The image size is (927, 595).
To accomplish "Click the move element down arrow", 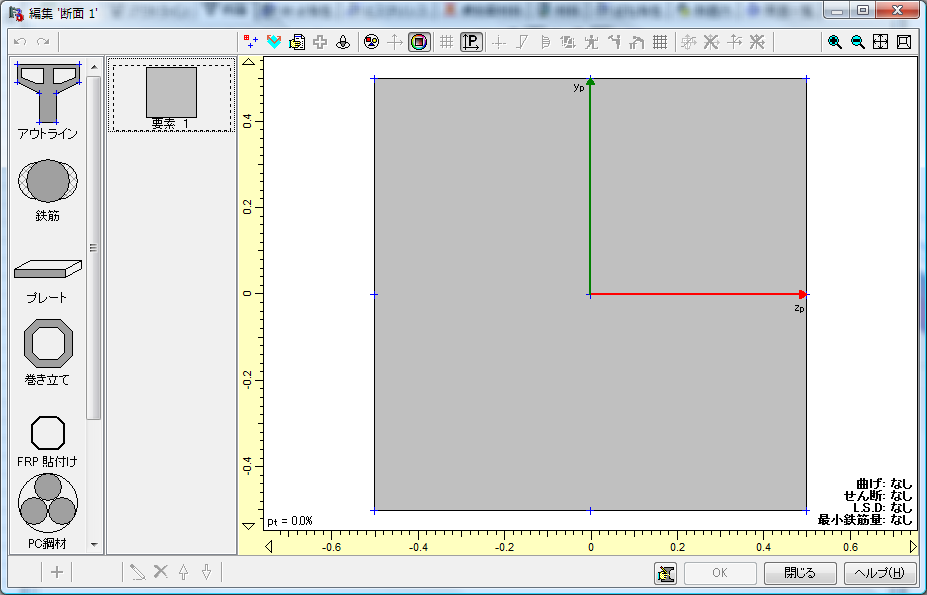I will click(206, 572).
